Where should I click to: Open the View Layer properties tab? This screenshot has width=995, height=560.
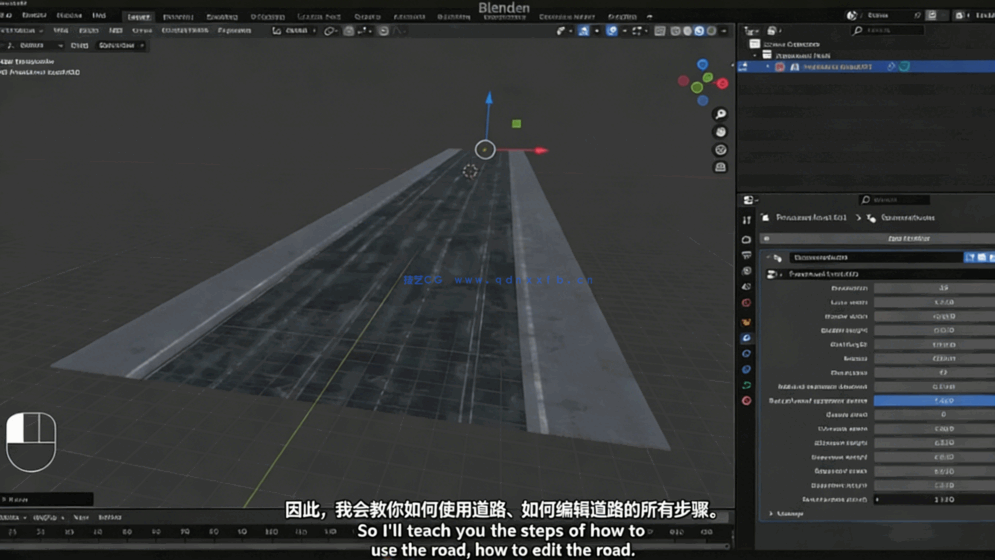(747, 271)
